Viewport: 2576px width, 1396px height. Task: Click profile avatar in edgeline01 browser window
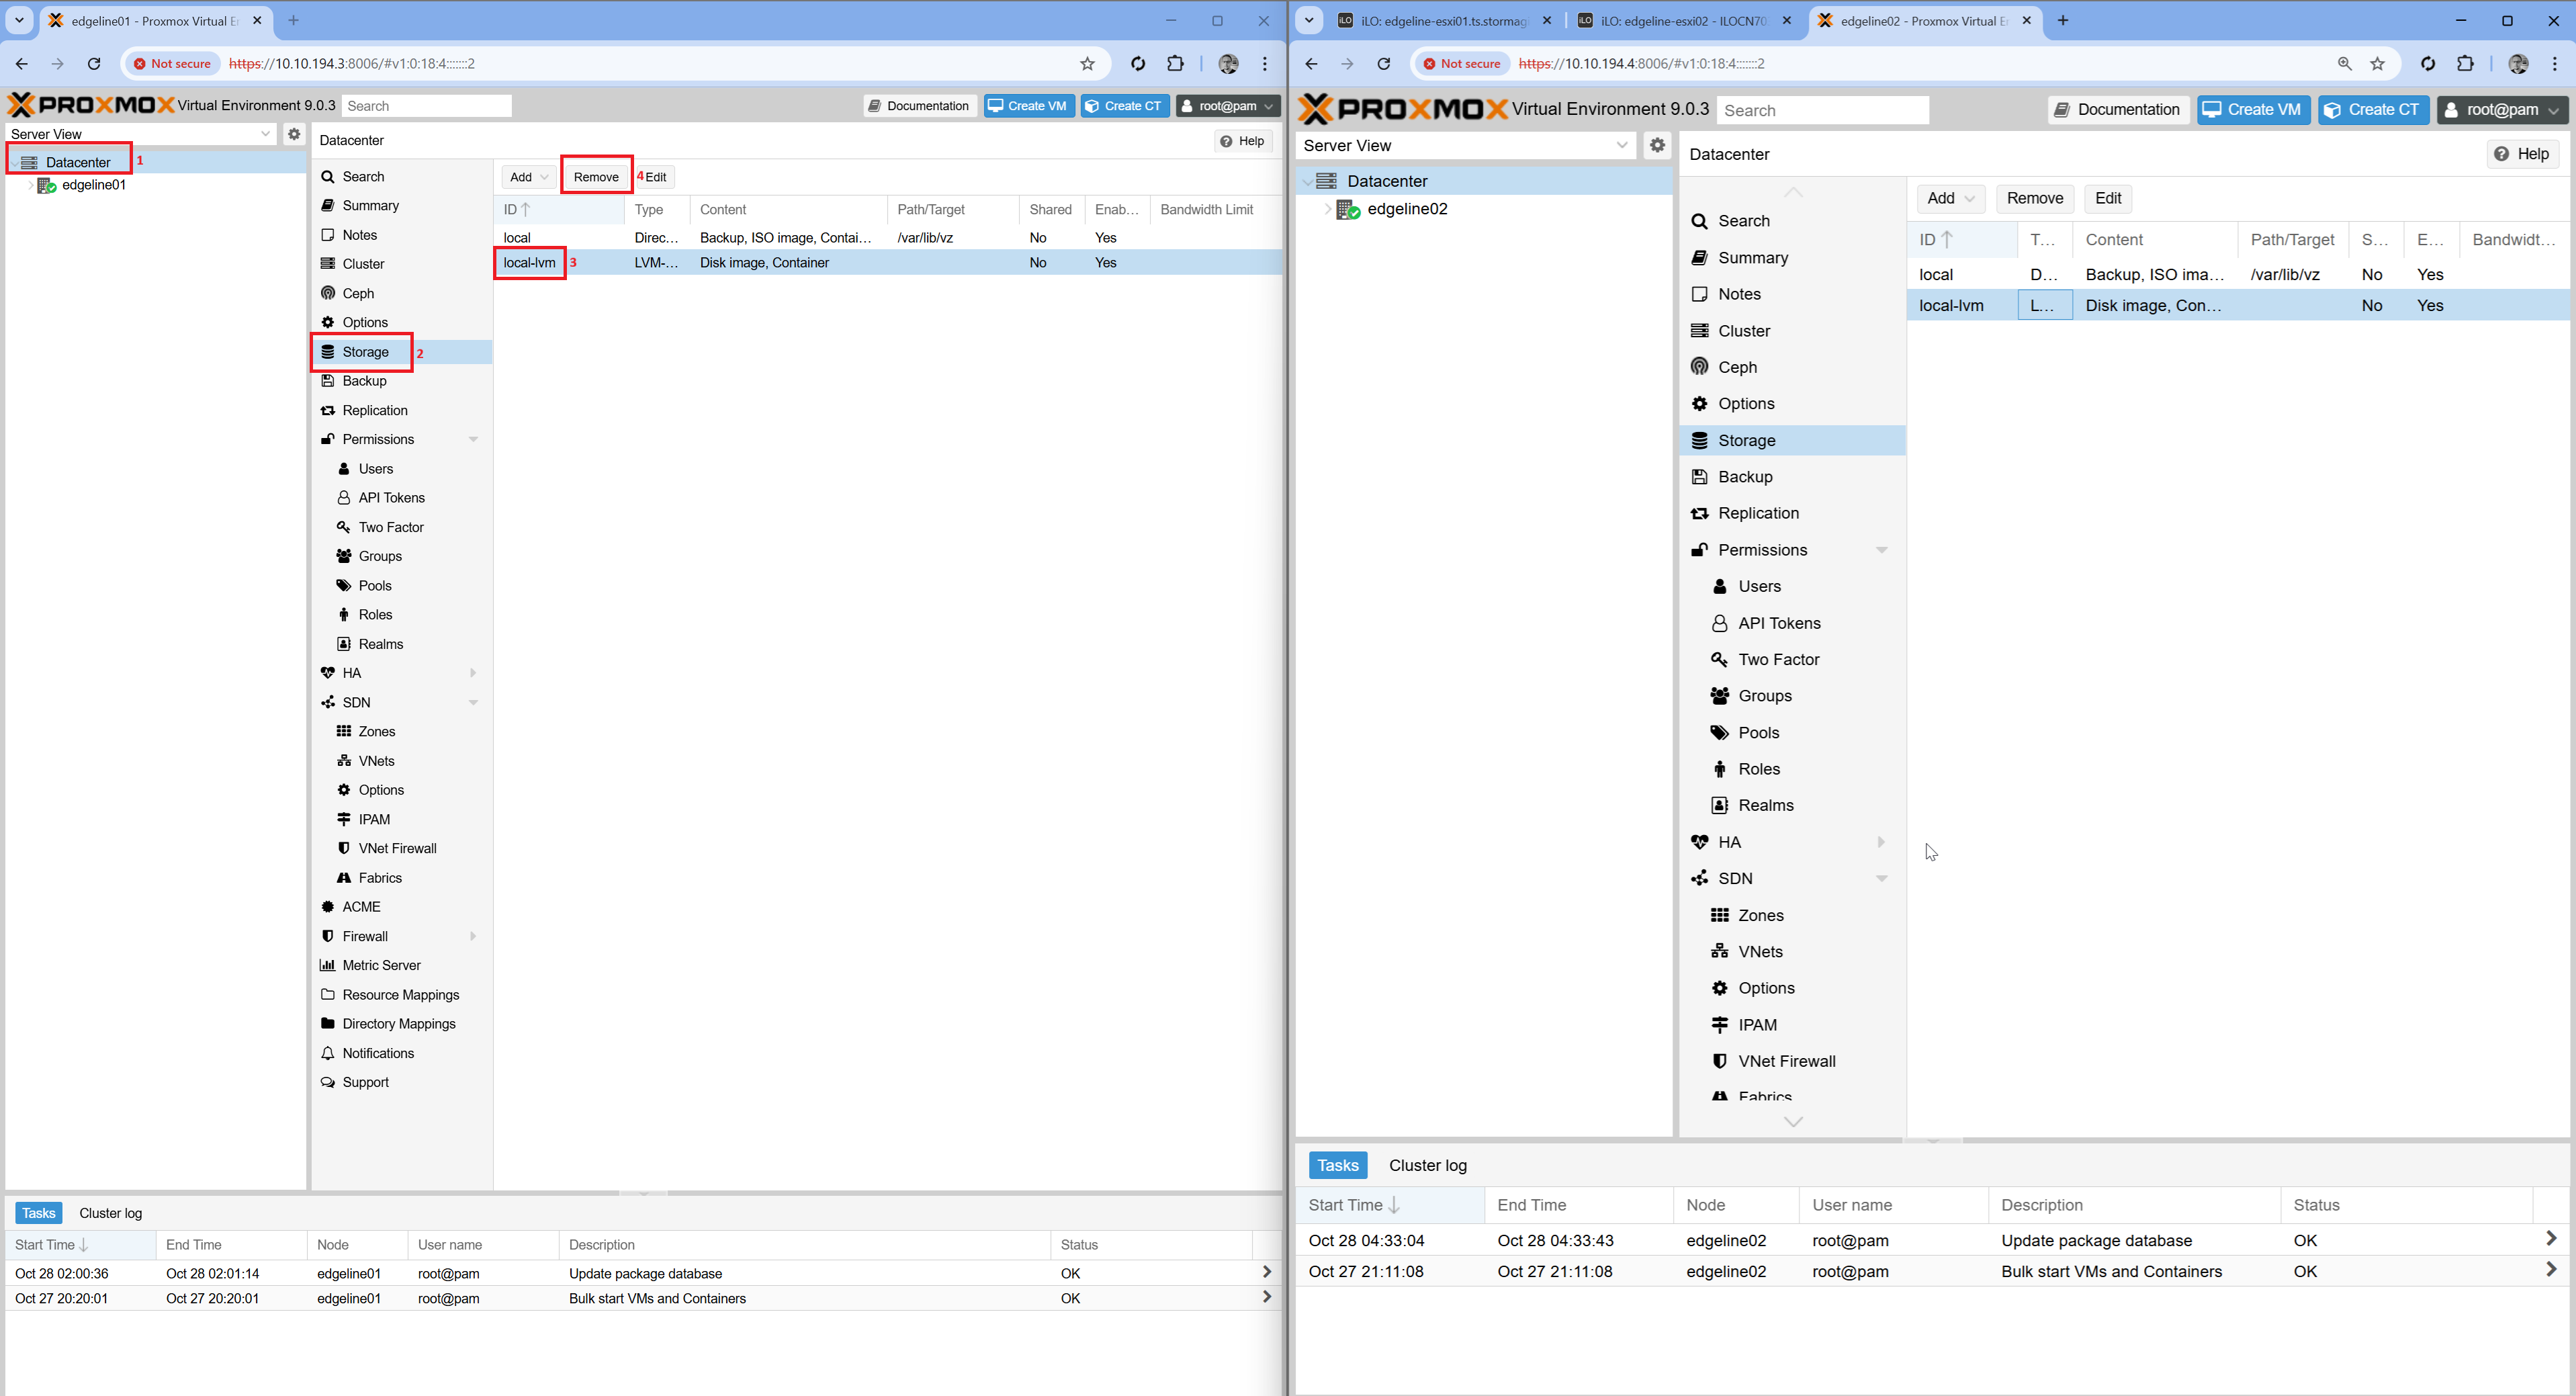[1228, 63]
